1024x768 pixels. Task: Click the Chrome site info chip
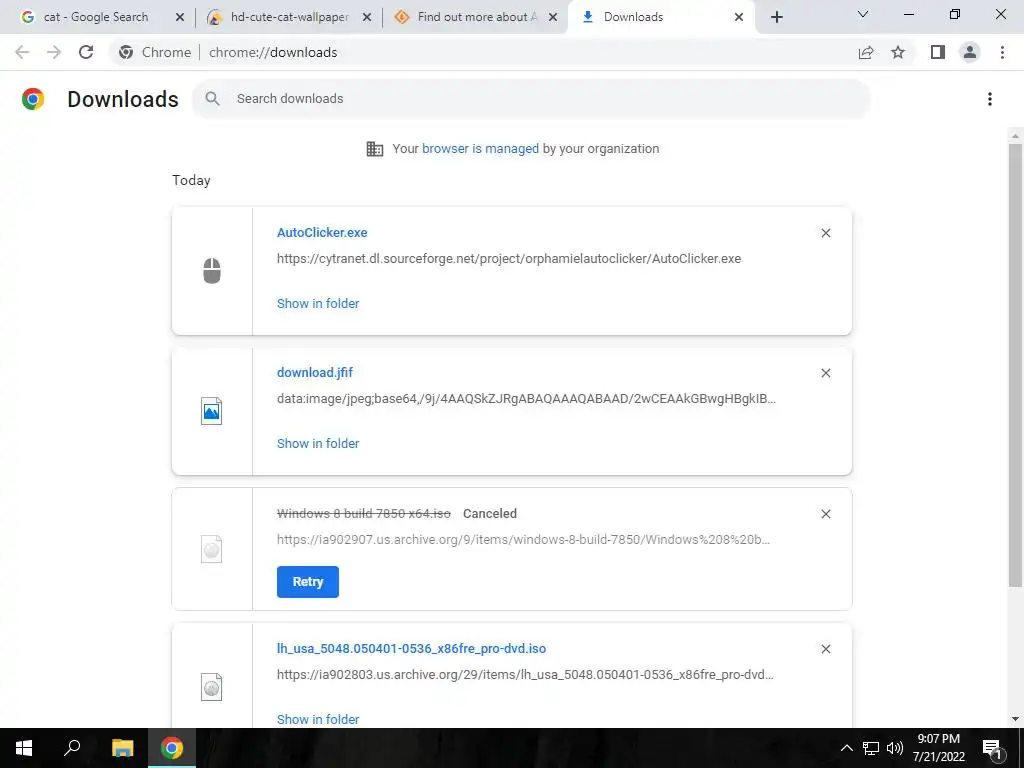pyautogui.click(x=156, y=52)
